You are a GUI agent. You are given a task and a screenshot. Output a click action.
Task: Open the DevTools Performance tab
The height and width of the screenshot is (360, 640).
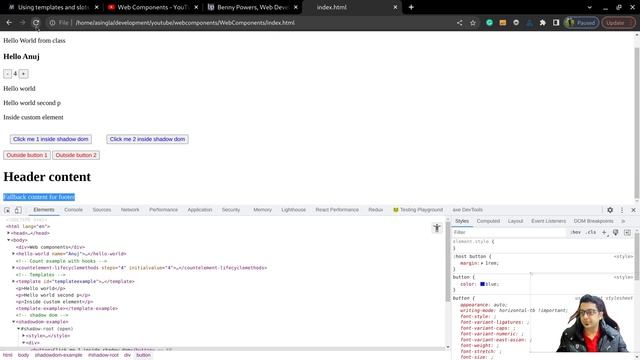click(x=163, y=210)
